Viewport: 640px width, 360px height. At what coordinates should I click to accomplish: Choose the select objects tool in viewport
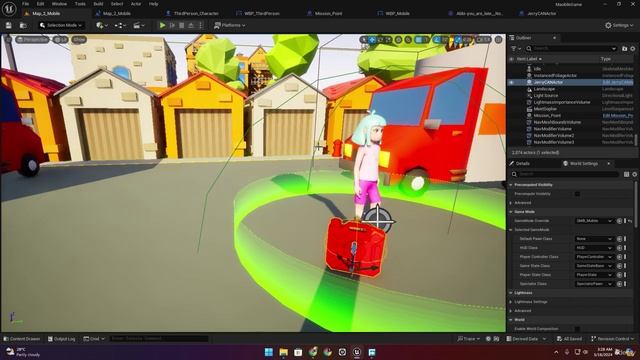tap(364, 40)
